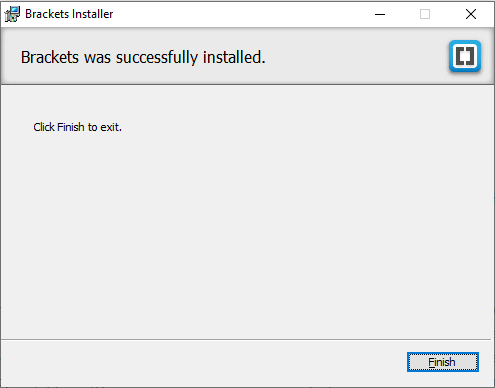Click the word 'successfully' in the heading
495x388 pixels.
157,57
